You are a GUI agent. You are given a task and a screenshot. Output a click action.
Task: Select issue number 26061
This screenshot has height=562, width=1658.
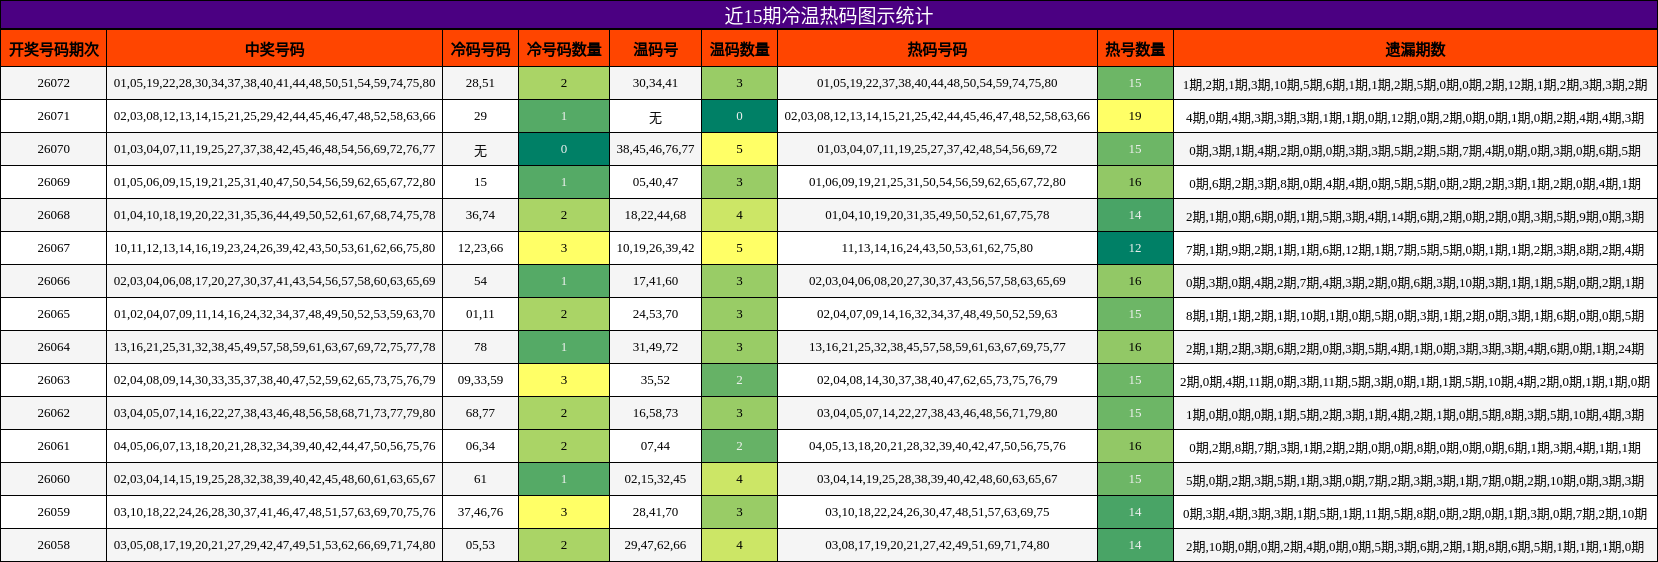click(54, 446)
